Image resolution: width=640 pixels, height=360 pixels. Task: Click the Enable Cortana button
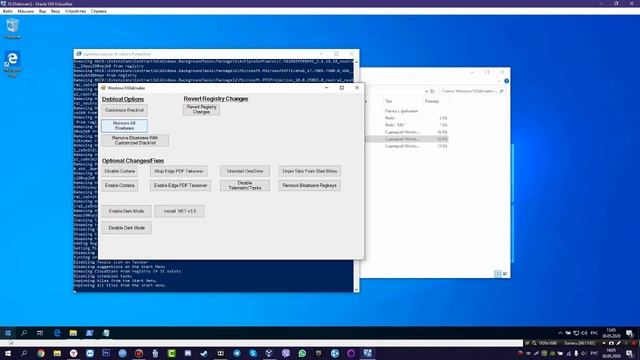click(x=120, y=186)
